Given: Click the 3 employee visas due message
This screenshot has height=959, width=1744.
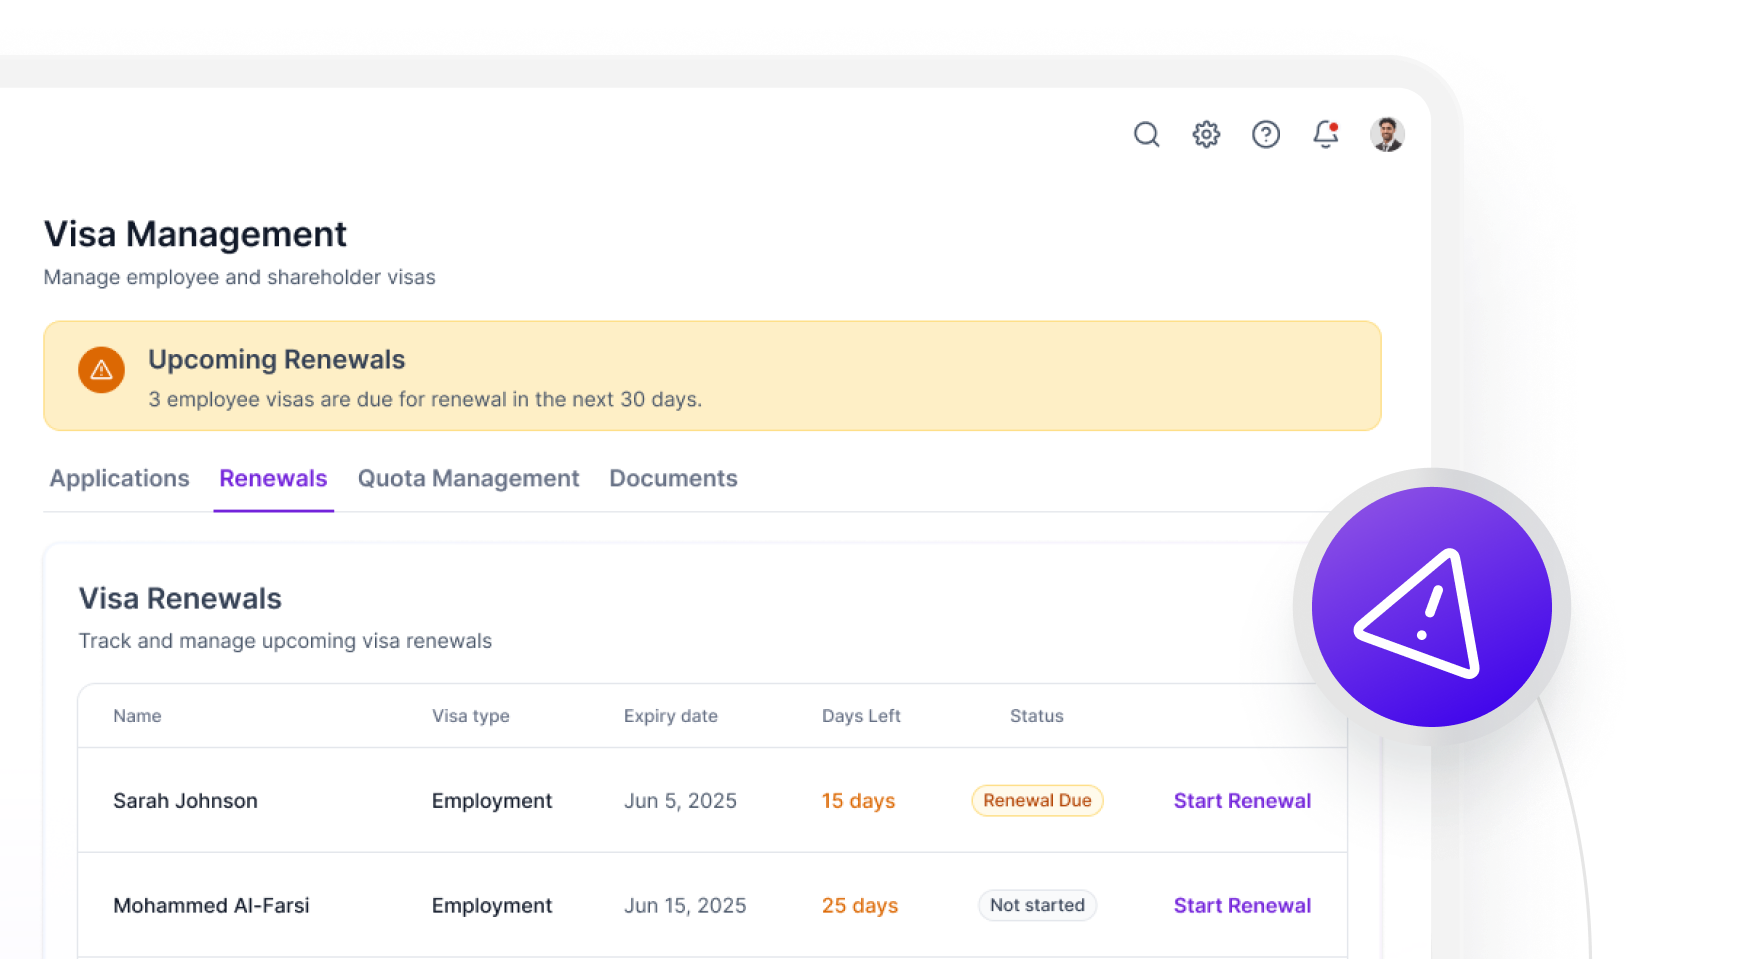Looking at the screenshot, I should [425, 400].
